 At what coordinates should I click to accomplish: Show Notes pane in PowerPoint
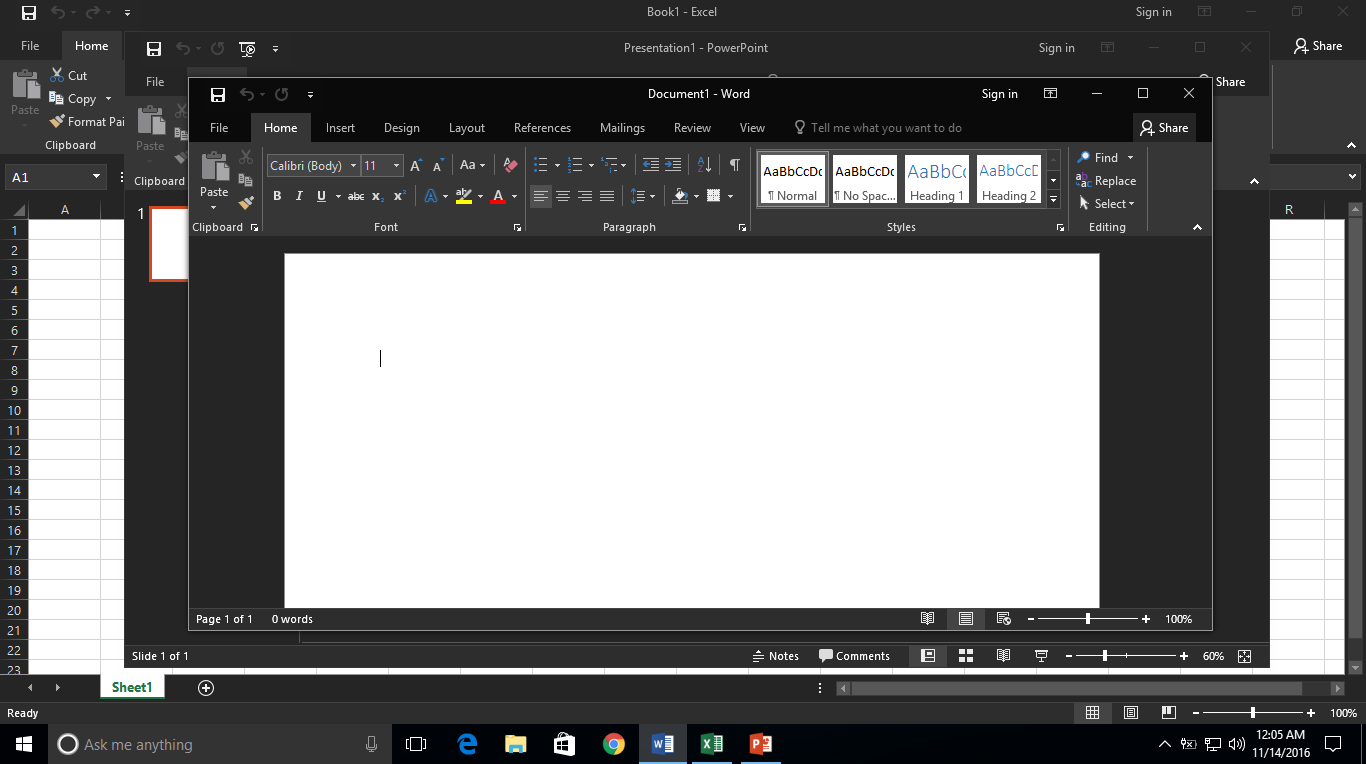[776, 656]
